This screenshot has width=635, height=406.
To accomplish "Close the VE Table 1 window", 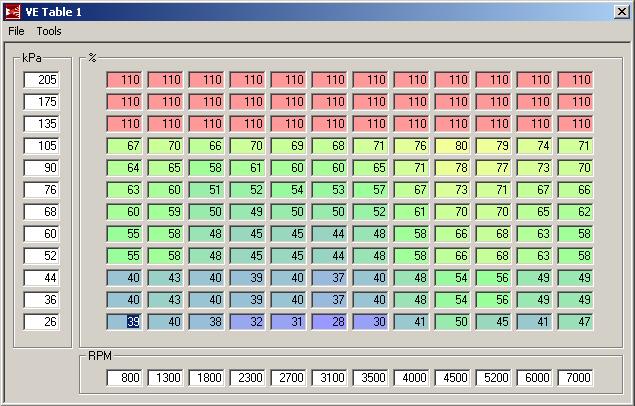I will pyautogui.click(x=621, y=12).
